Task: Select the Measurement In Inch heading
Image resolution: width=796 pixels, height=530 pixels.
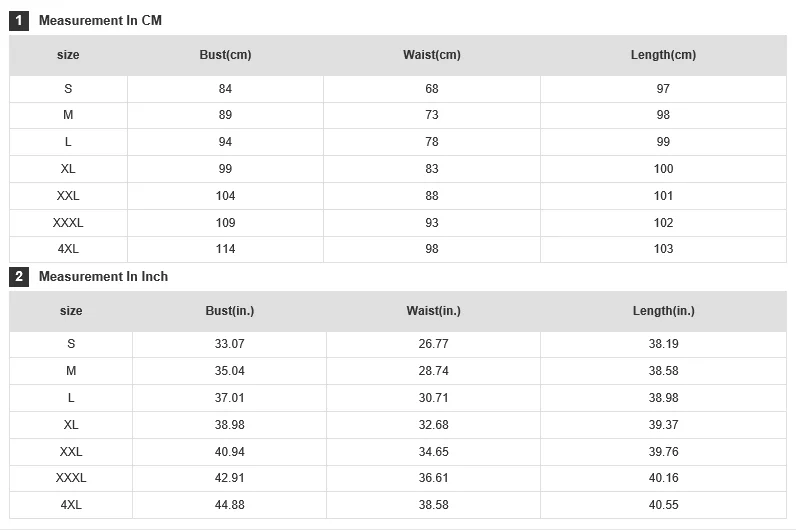Action: pos(104,276)
